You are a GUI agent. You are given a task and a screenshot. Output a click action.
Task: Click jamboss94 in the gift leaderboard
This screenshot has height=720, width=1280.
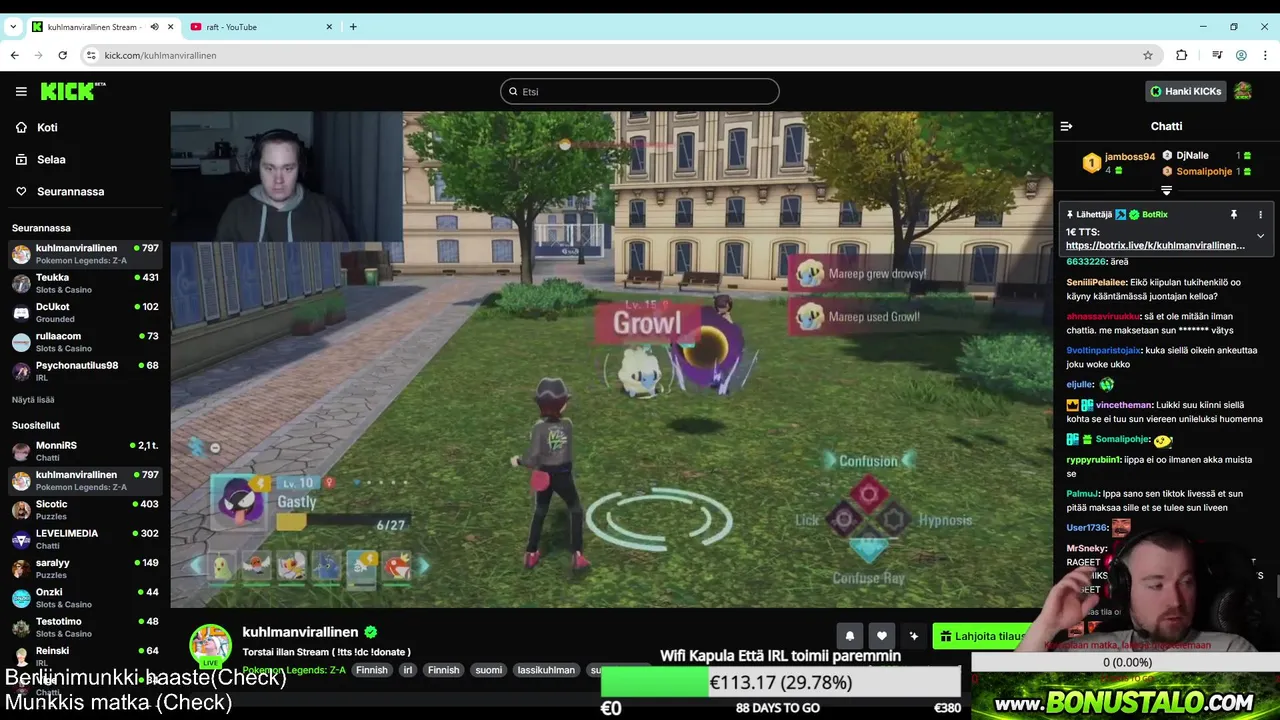[1129, 157]
